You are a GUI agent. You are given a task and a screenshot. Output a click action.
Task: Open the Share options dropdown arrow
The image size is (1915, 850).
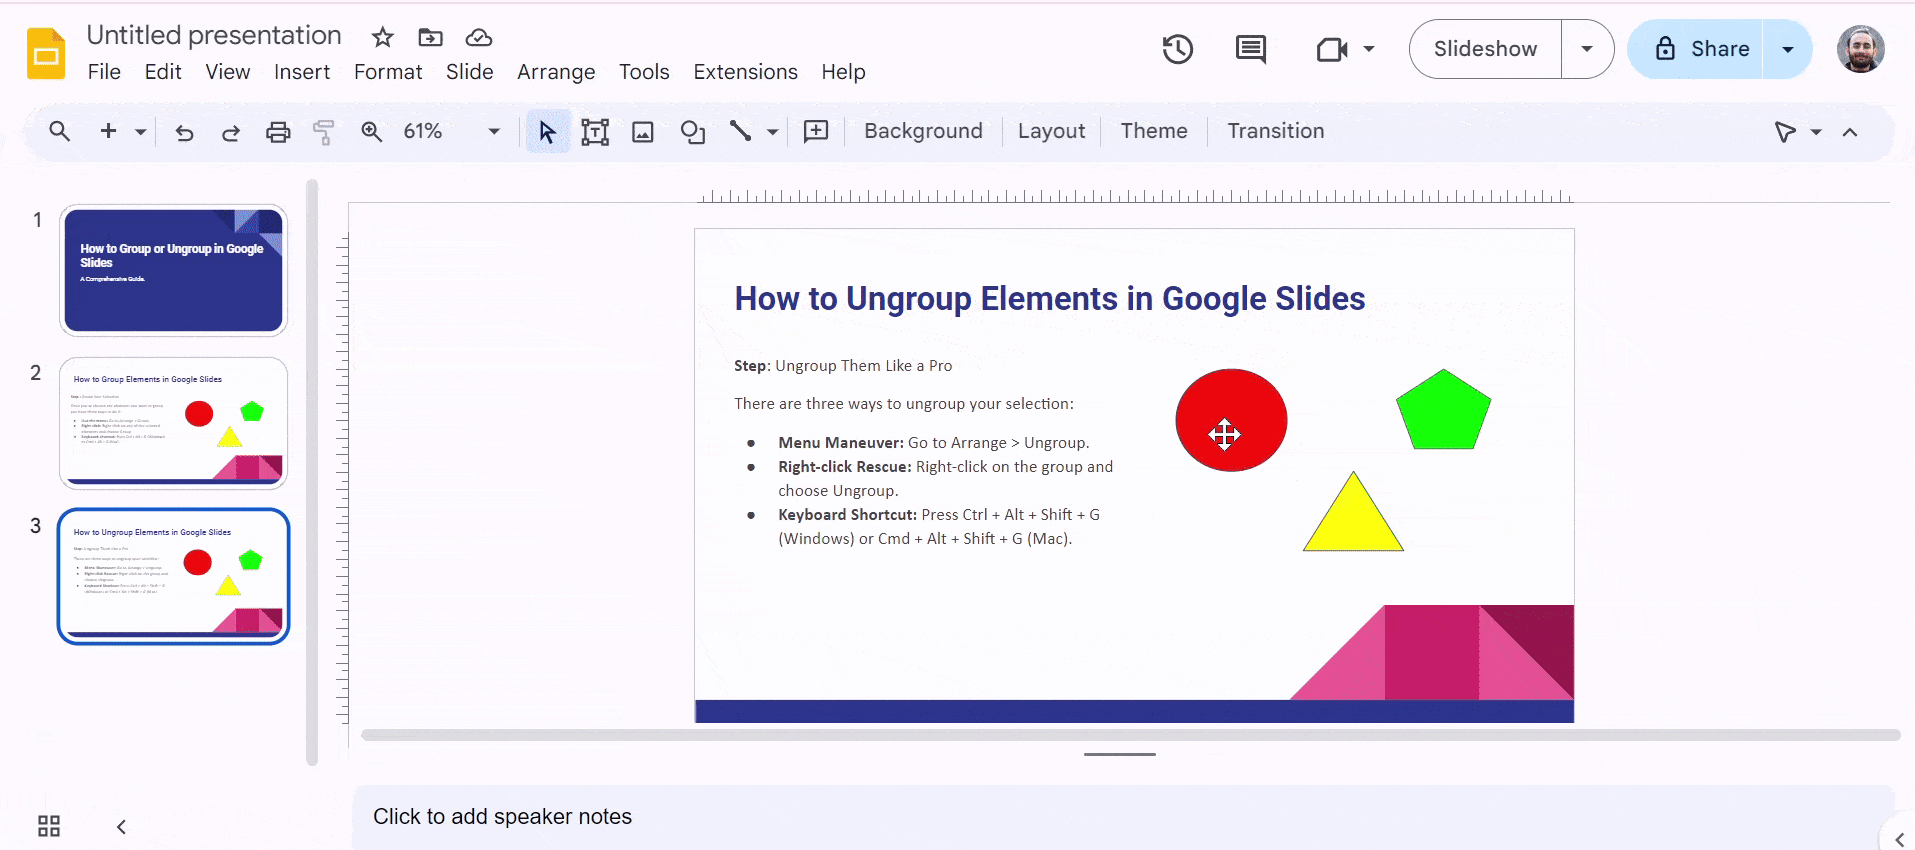[x=1787, y=49]
